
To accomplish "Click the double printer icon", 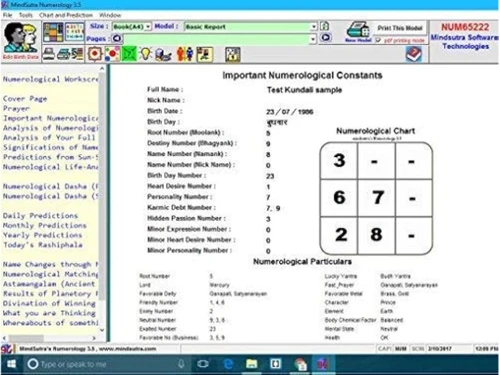I will pyautogui.click(x=63, y=54).
